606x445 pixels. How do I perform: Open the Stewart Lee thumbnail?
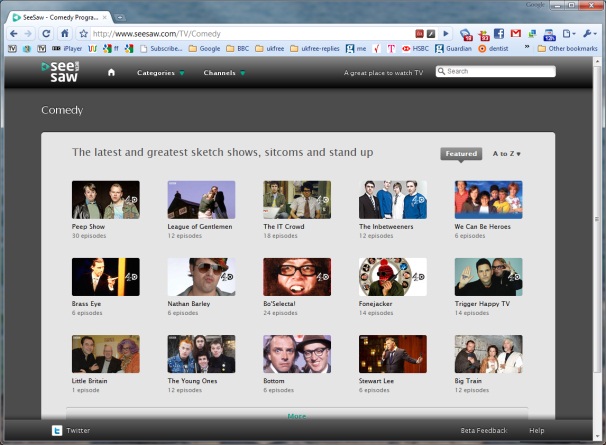pos(393,354)
